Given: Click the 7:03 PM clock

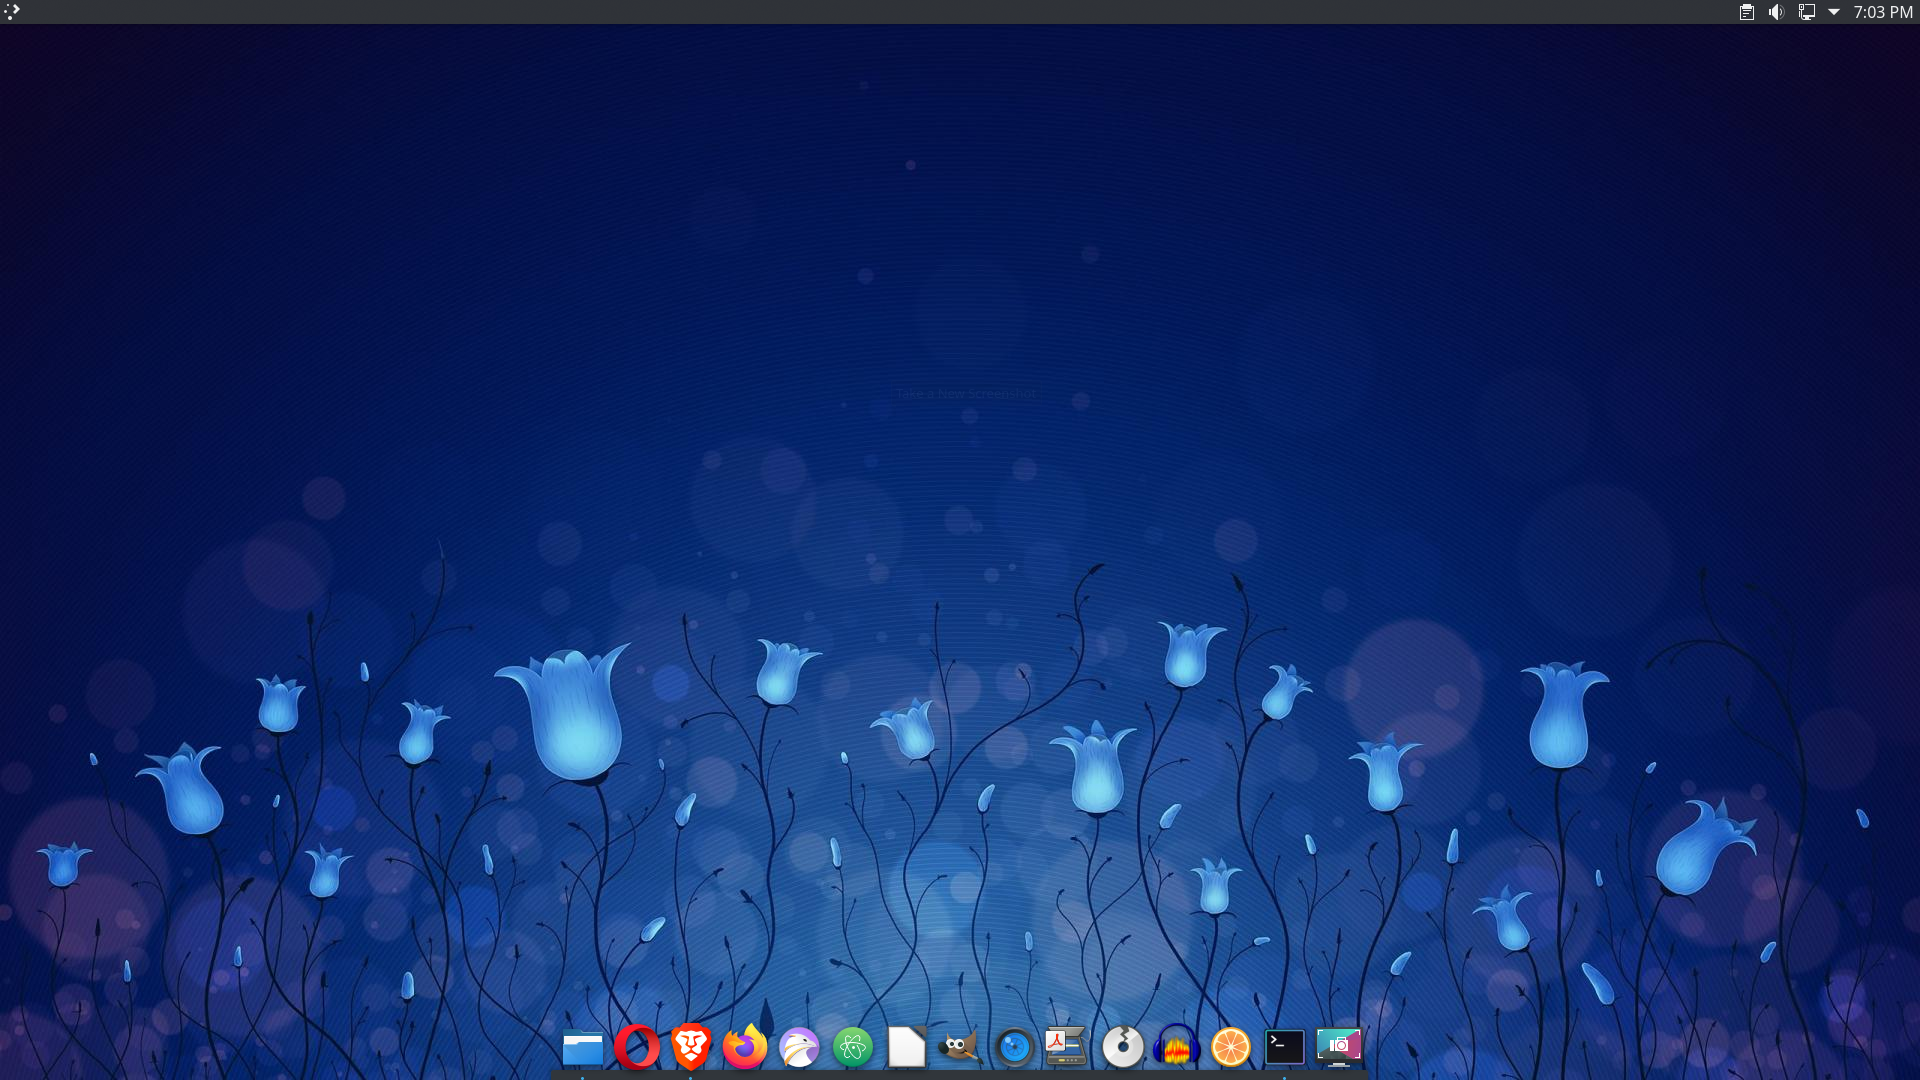Looking at the screenshot, I should (x=1882, y=12).
